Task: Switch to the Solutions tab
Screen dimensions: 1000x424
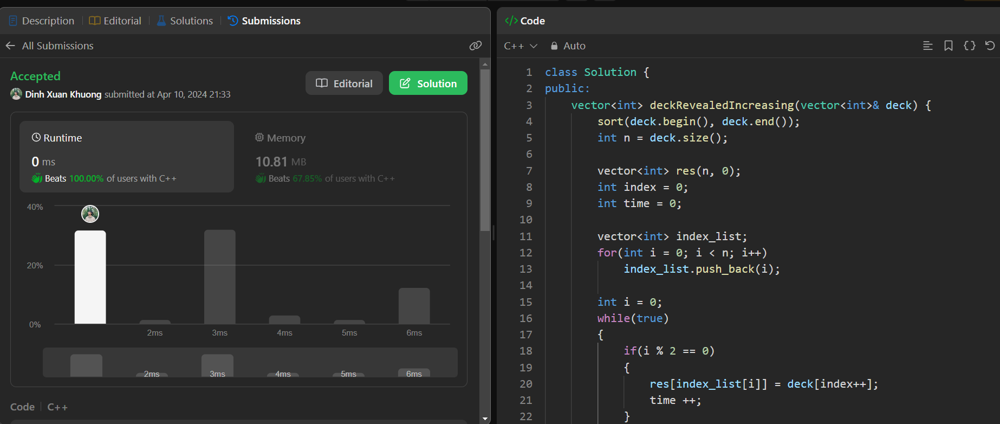Action: 184,20
